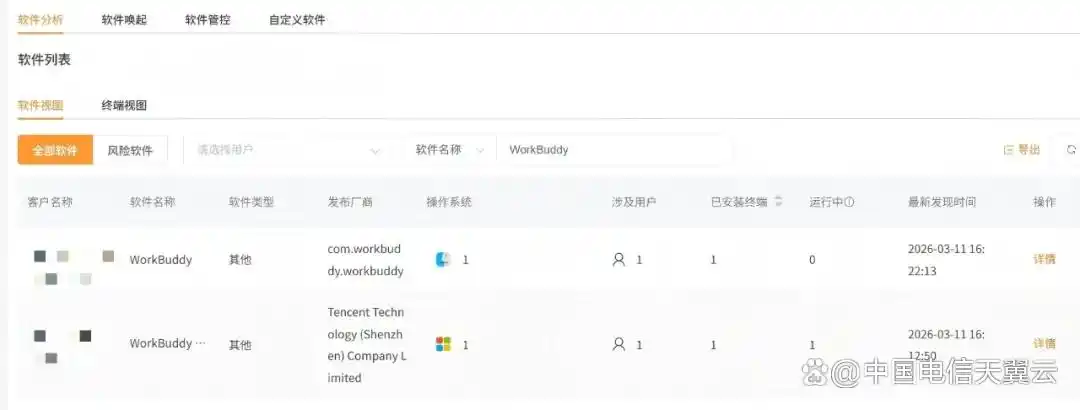Open the 请选择用户 dropdown
The height and width of the screenshot is (410, 1080).
tap(288, 150)
